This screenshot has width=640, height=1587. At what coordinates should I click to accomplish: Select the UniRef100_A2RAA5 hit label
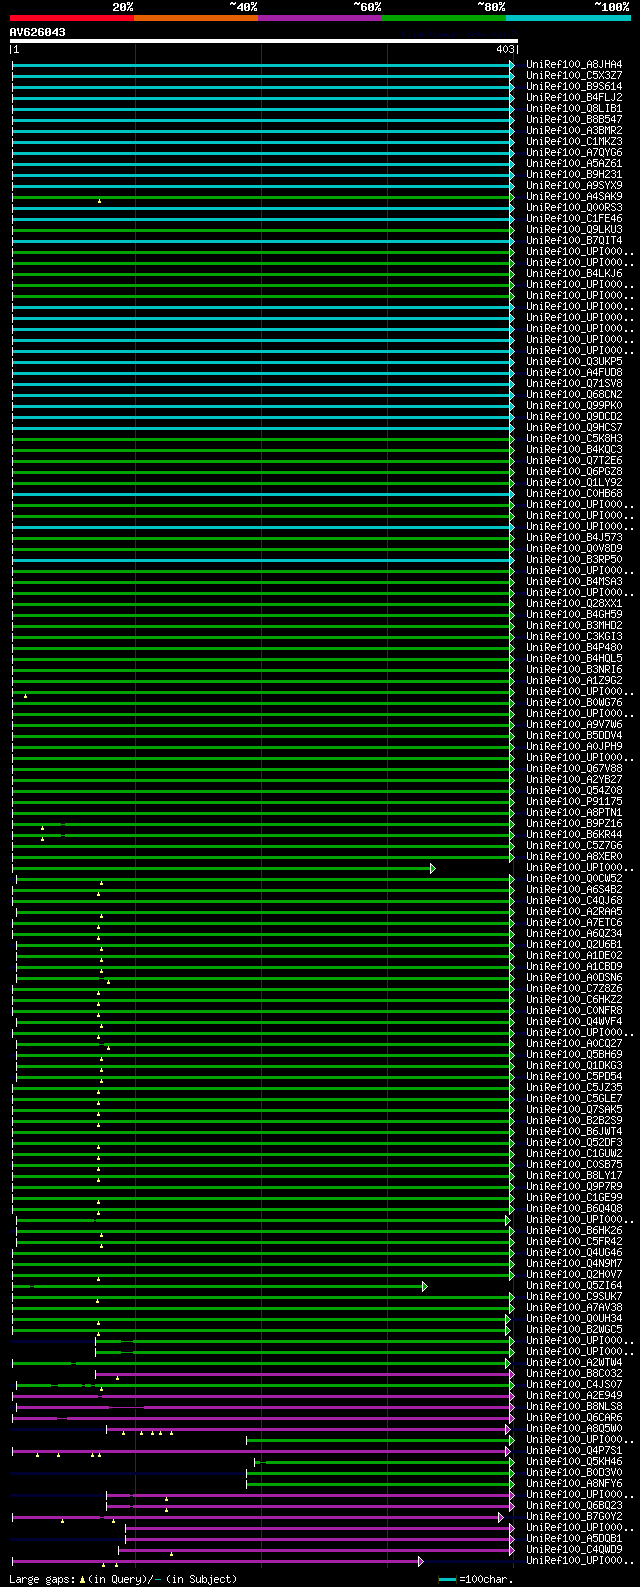click(x=574, y=912)
